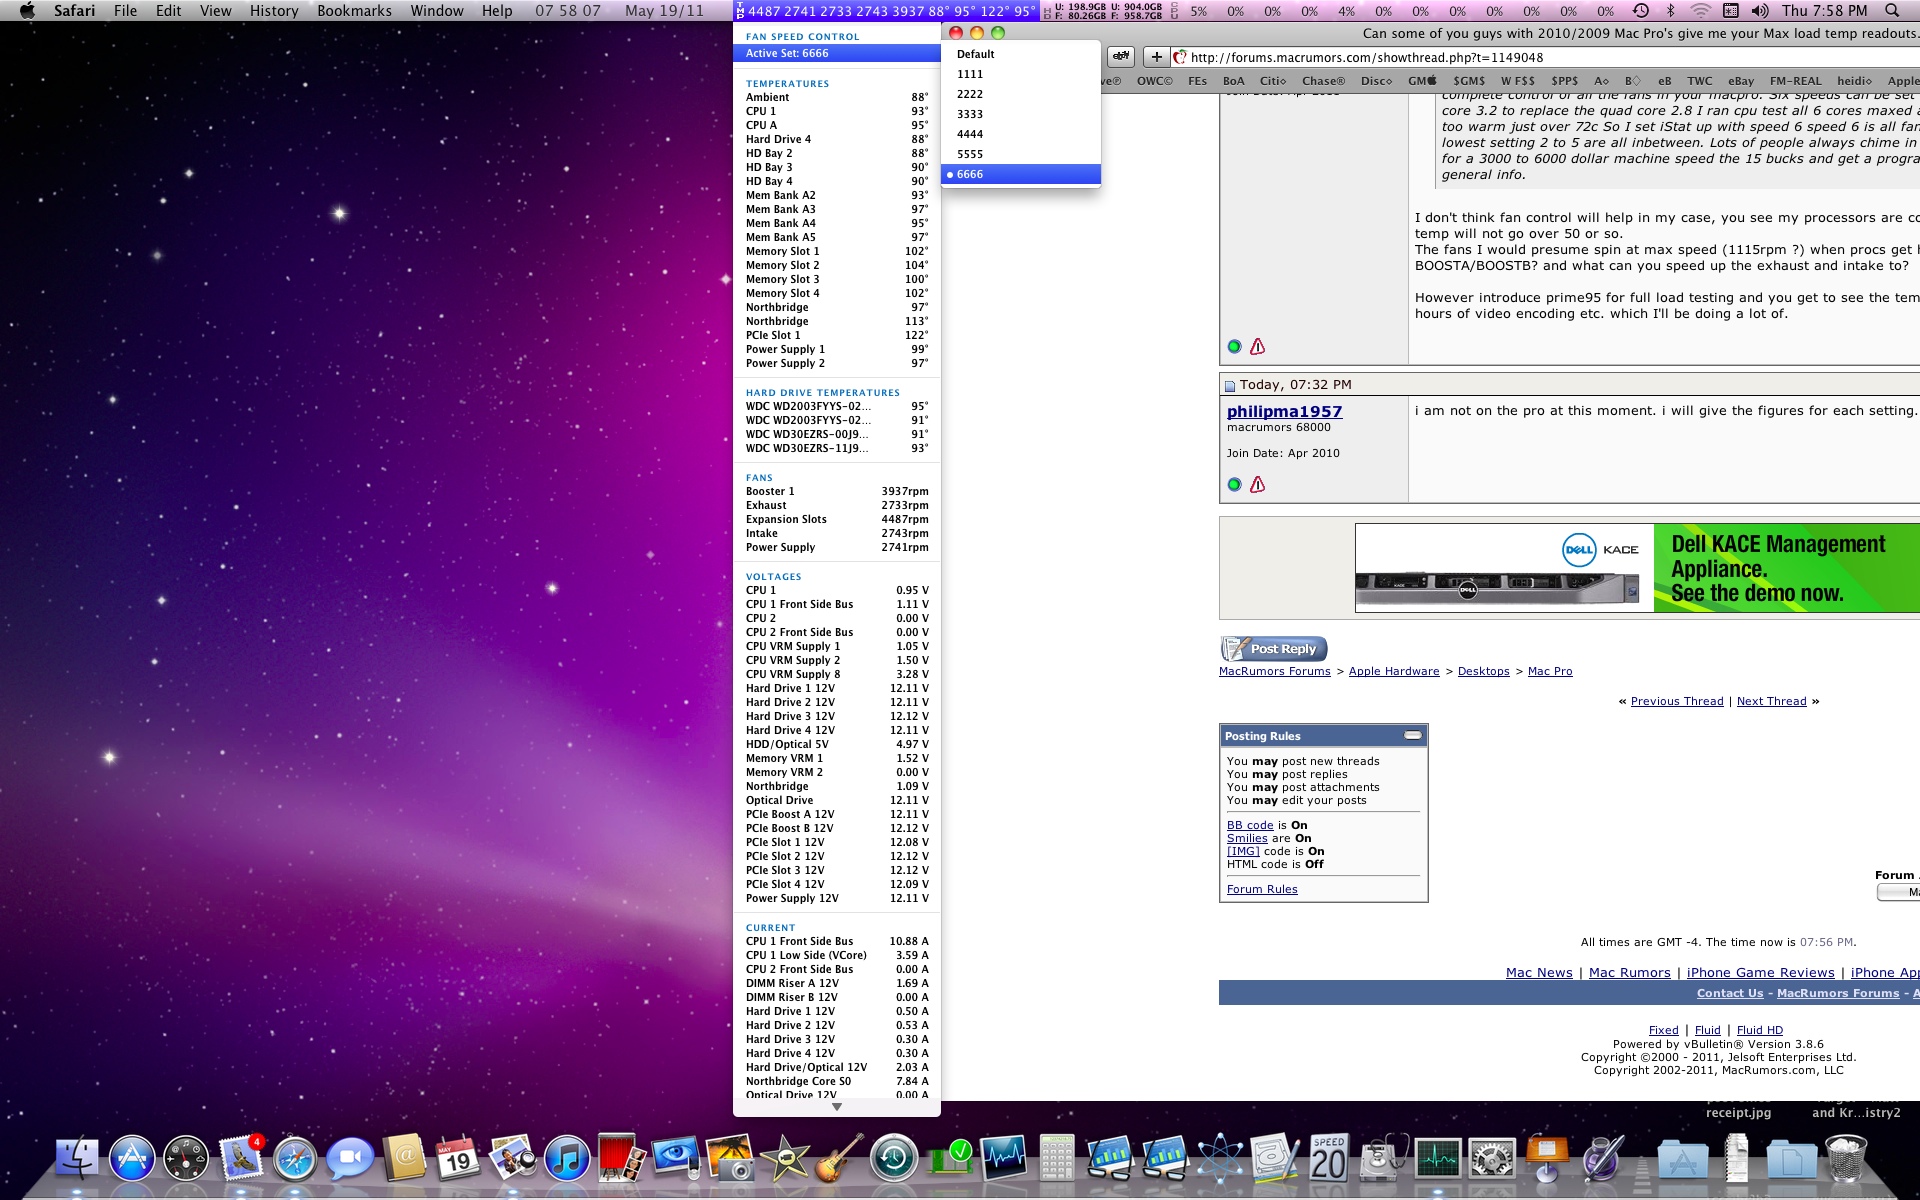
Task: Open Finder from the Dock
Action: tap(77, 1159)
